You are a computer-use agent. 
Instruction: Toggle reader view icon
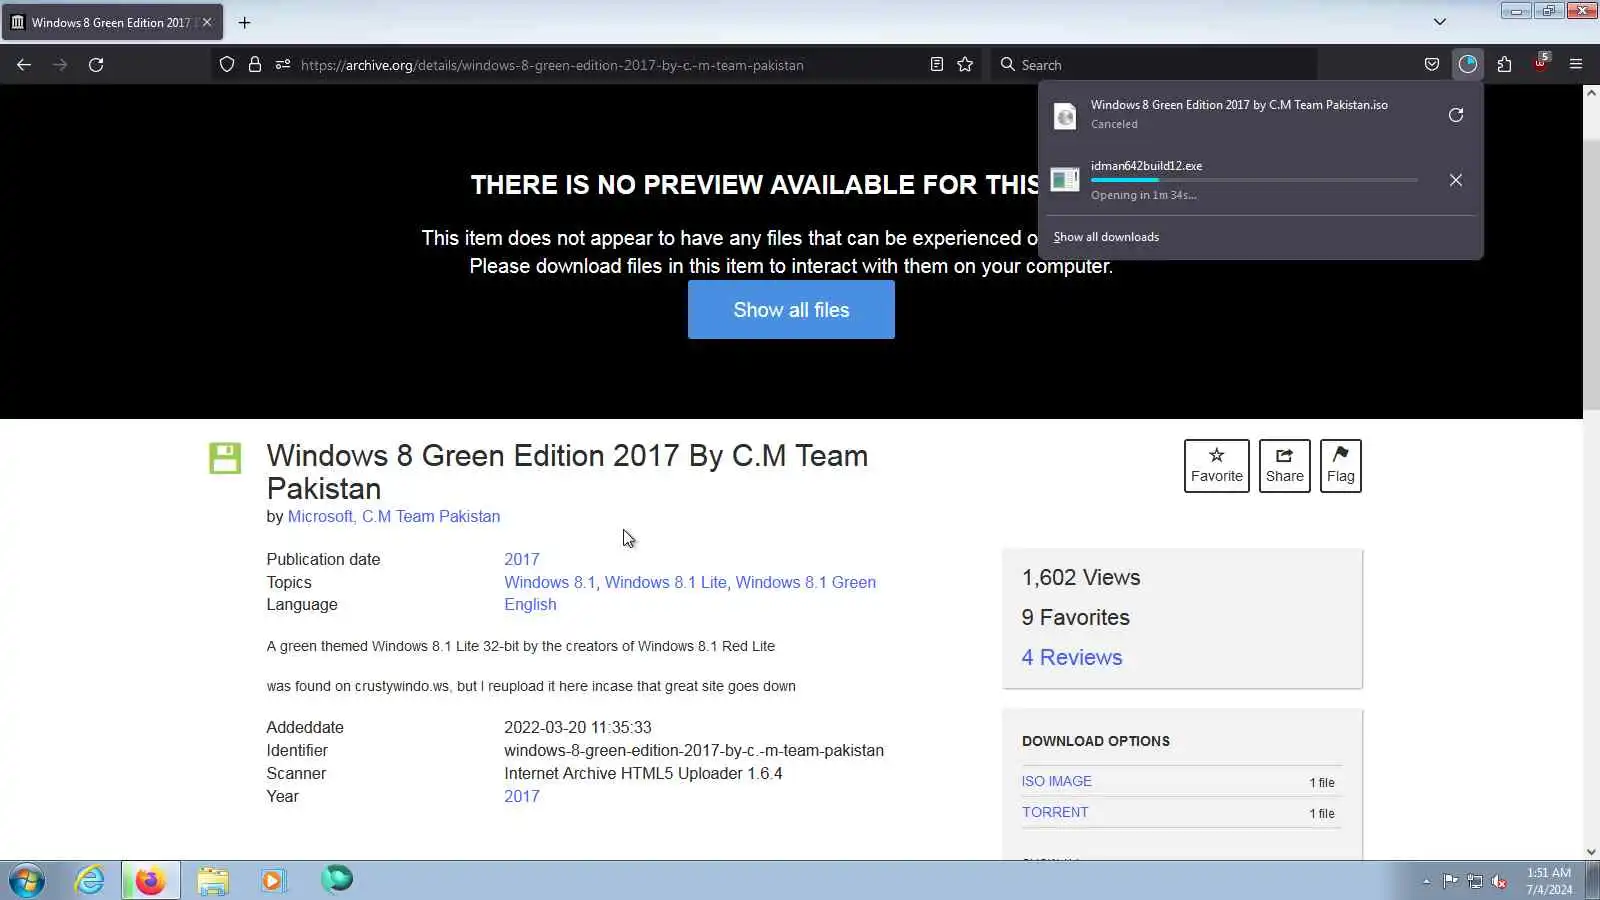click(937, 65)
